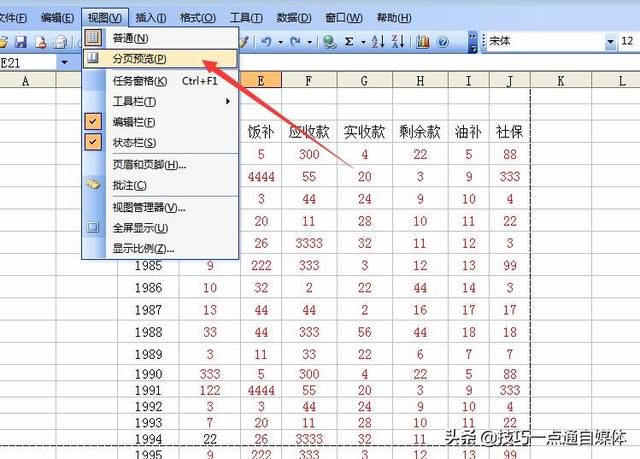640x459 pixels.
Task: Open the 插入(I) menu
Action: coord(151,18)
